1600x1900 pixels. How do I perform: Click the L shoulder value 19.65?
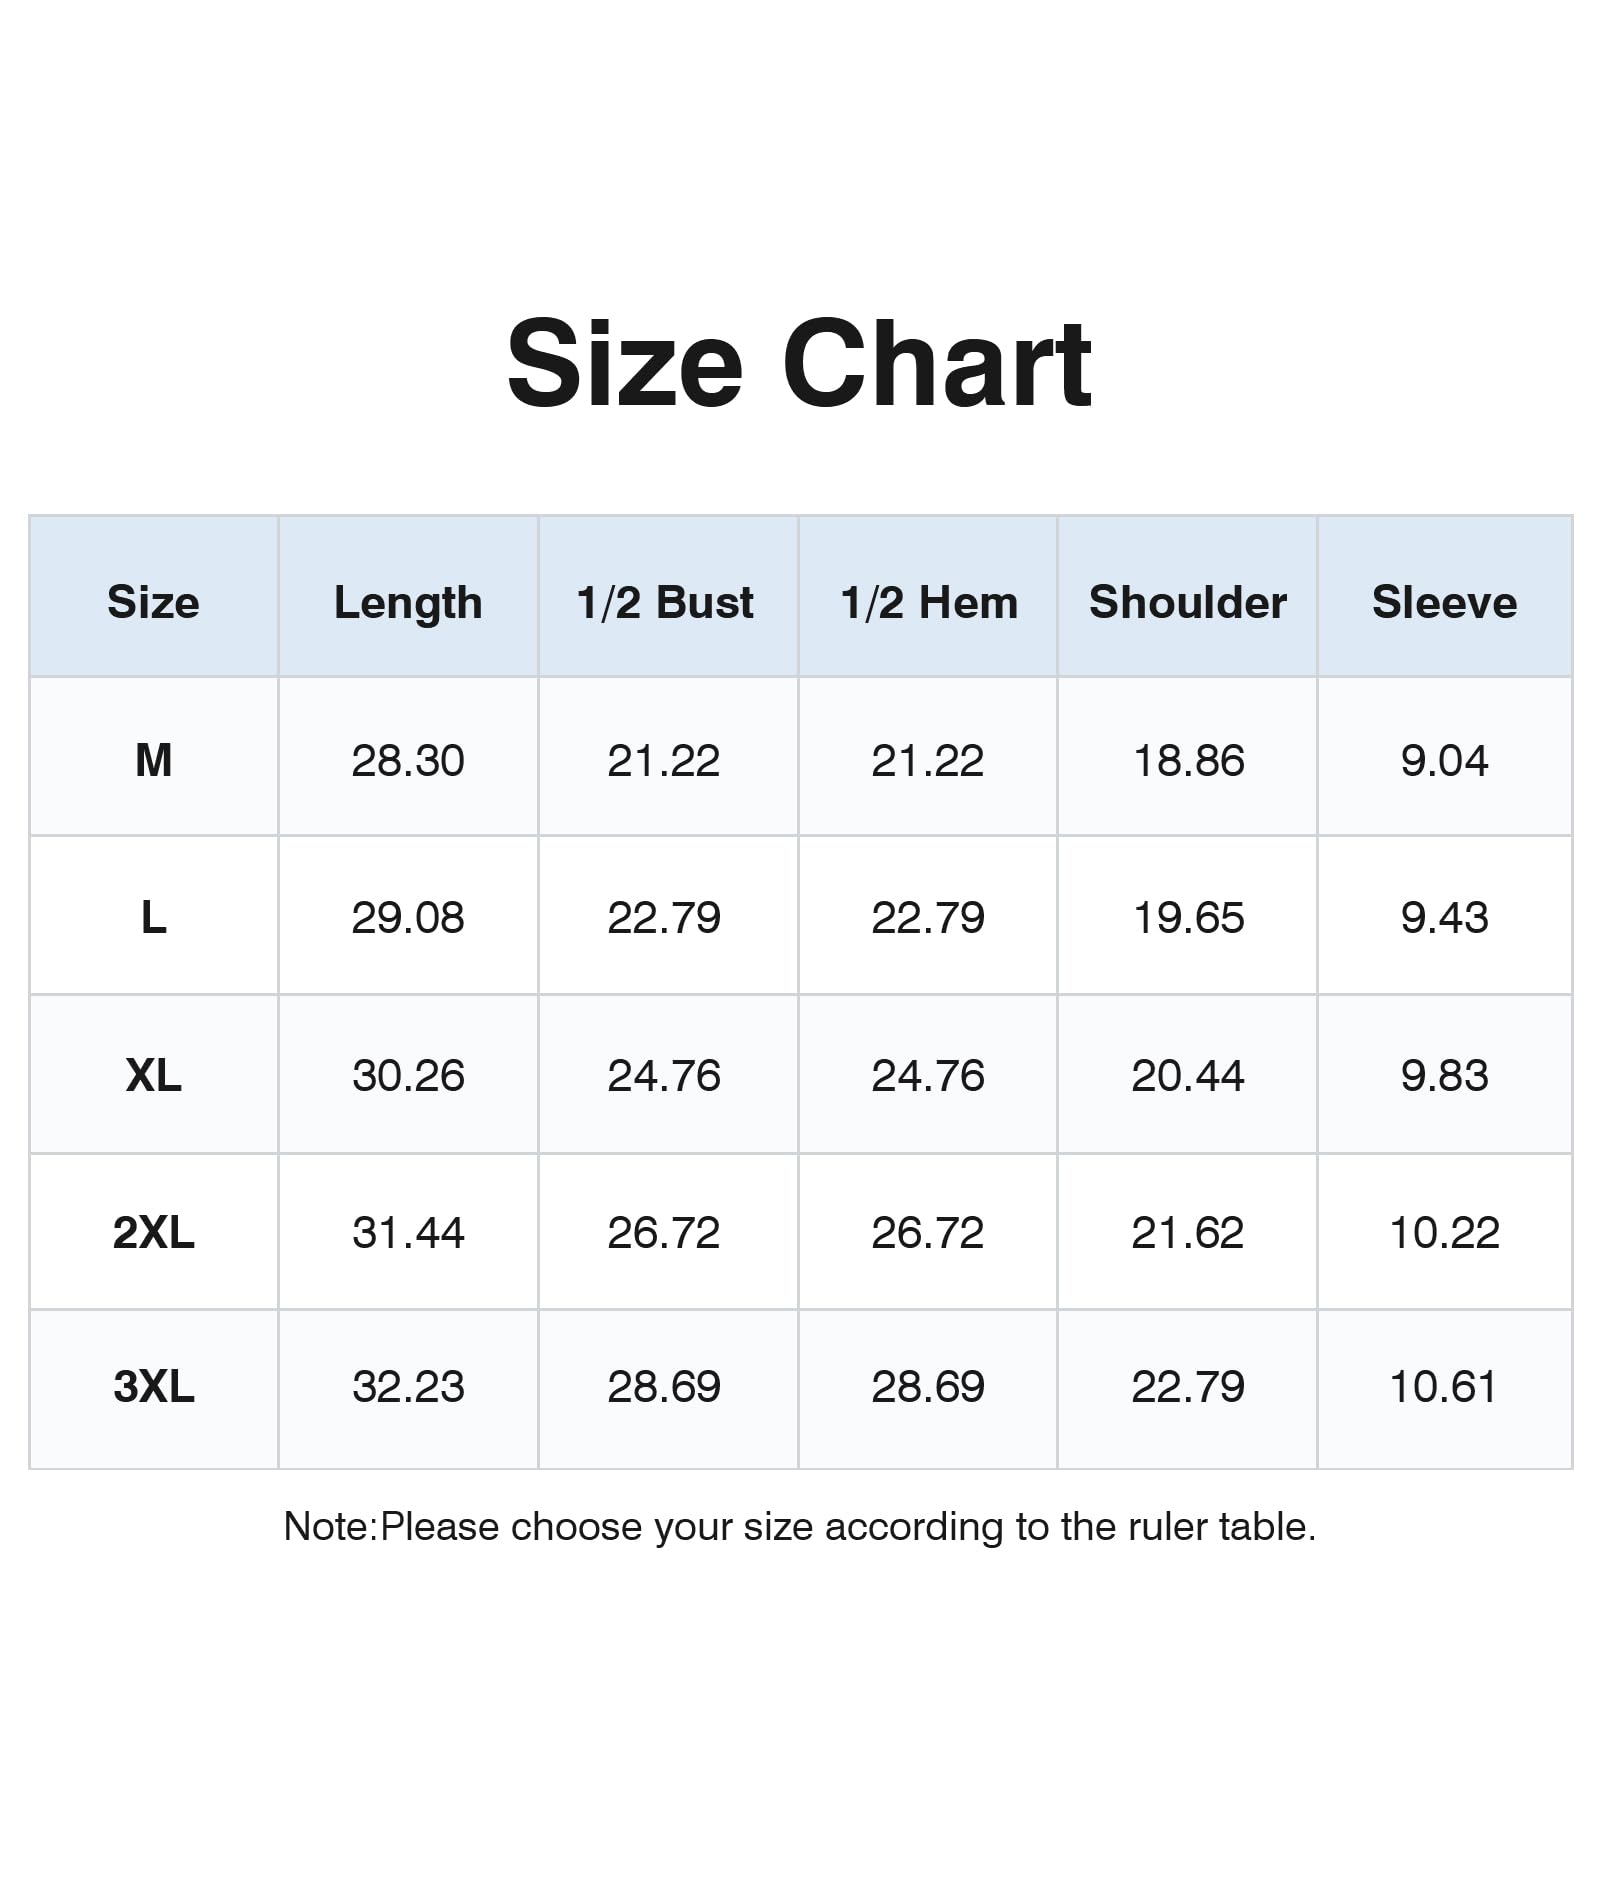(1188, 917)
